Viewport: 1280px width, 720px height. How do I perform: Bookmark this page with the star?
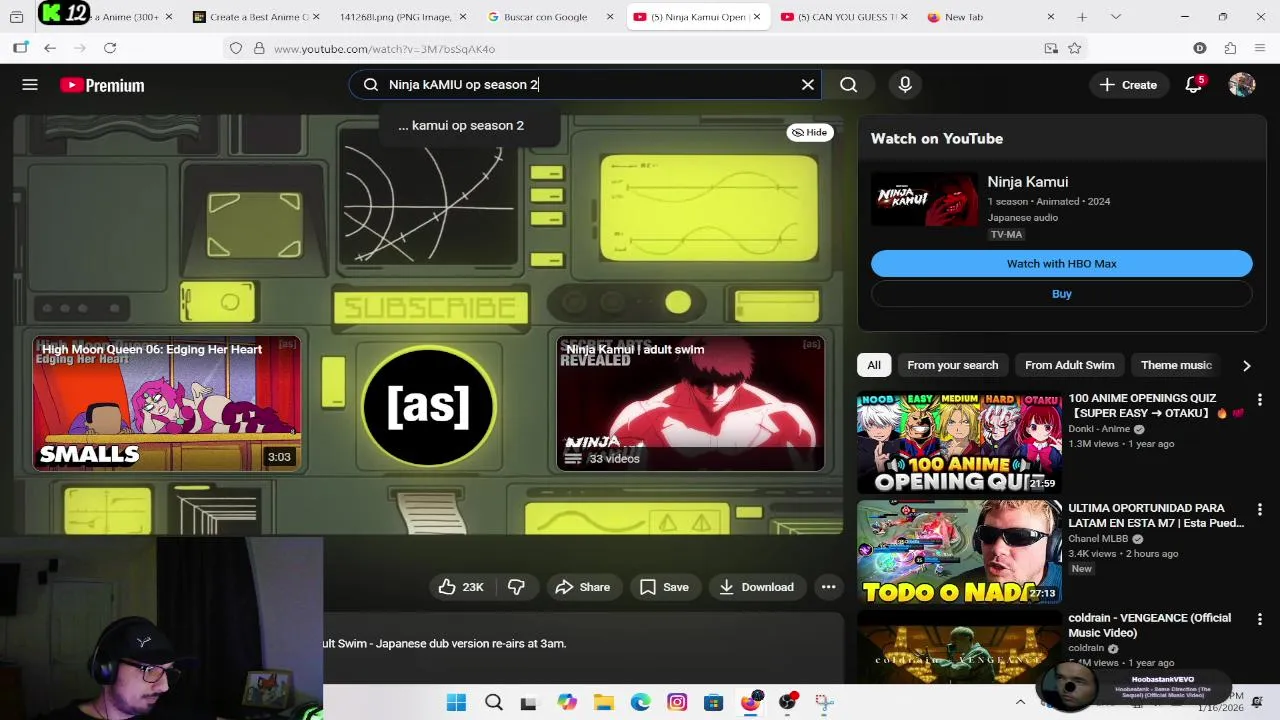coord(1075,48)
